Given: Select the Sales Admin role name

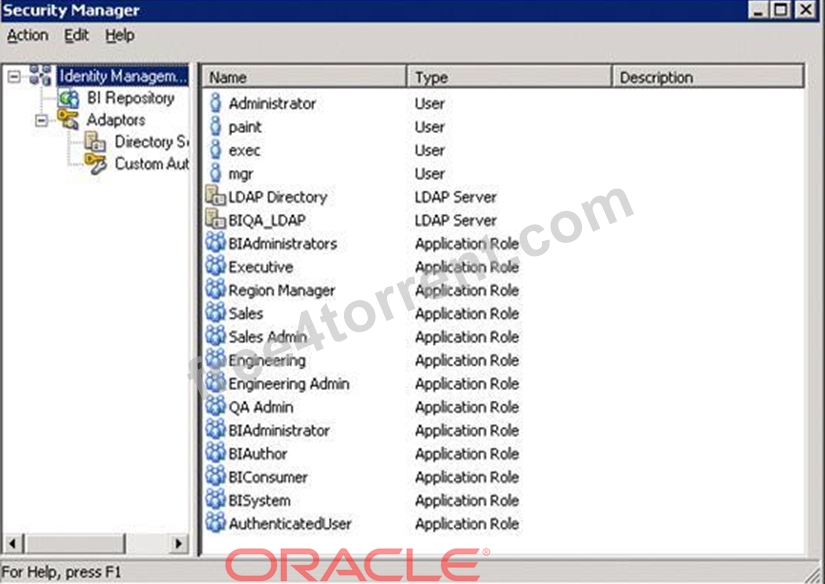Looking at the screenshot, I should click(268, 337).
